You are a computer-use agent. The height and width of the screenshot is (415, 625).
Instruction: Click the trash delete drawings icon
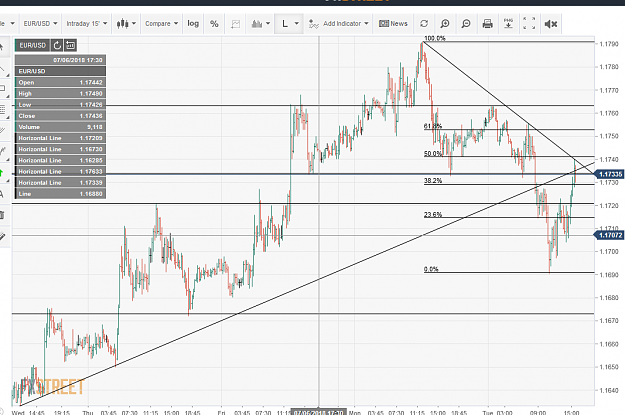(2, 216)
